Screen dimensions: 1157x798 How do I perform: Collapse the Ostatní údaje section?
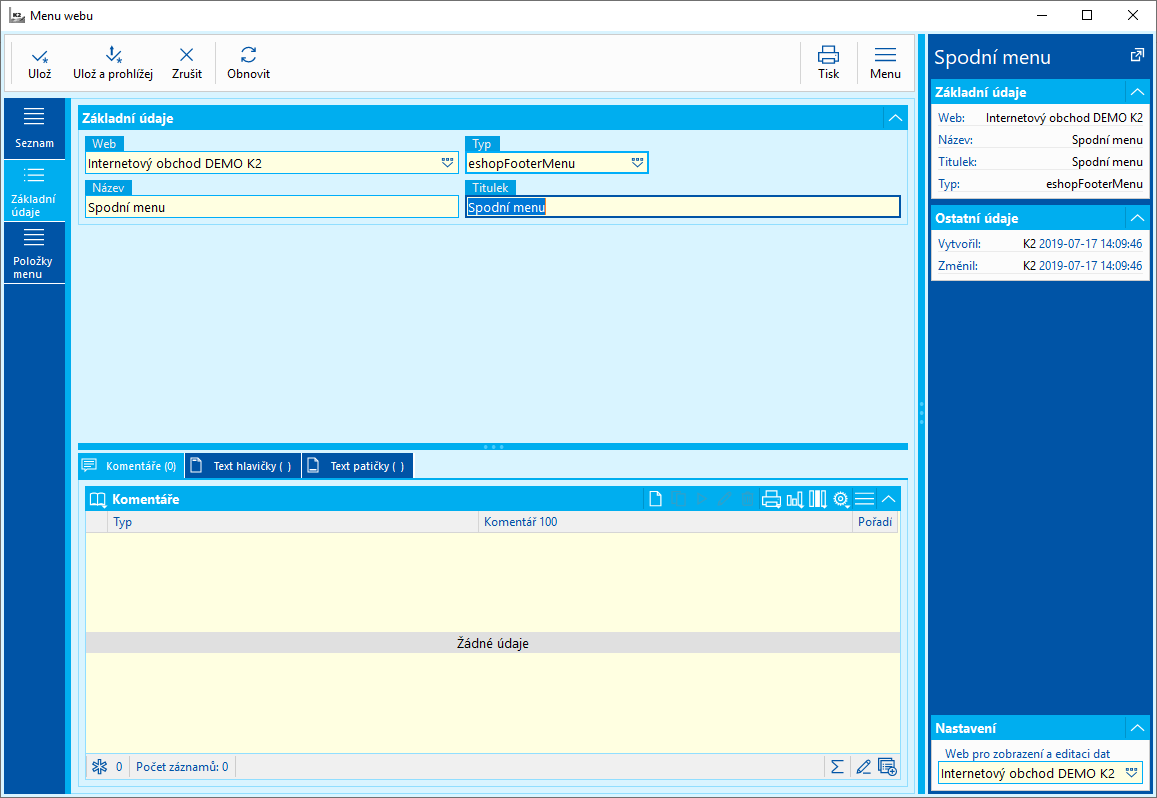[x=1137, y=218]
